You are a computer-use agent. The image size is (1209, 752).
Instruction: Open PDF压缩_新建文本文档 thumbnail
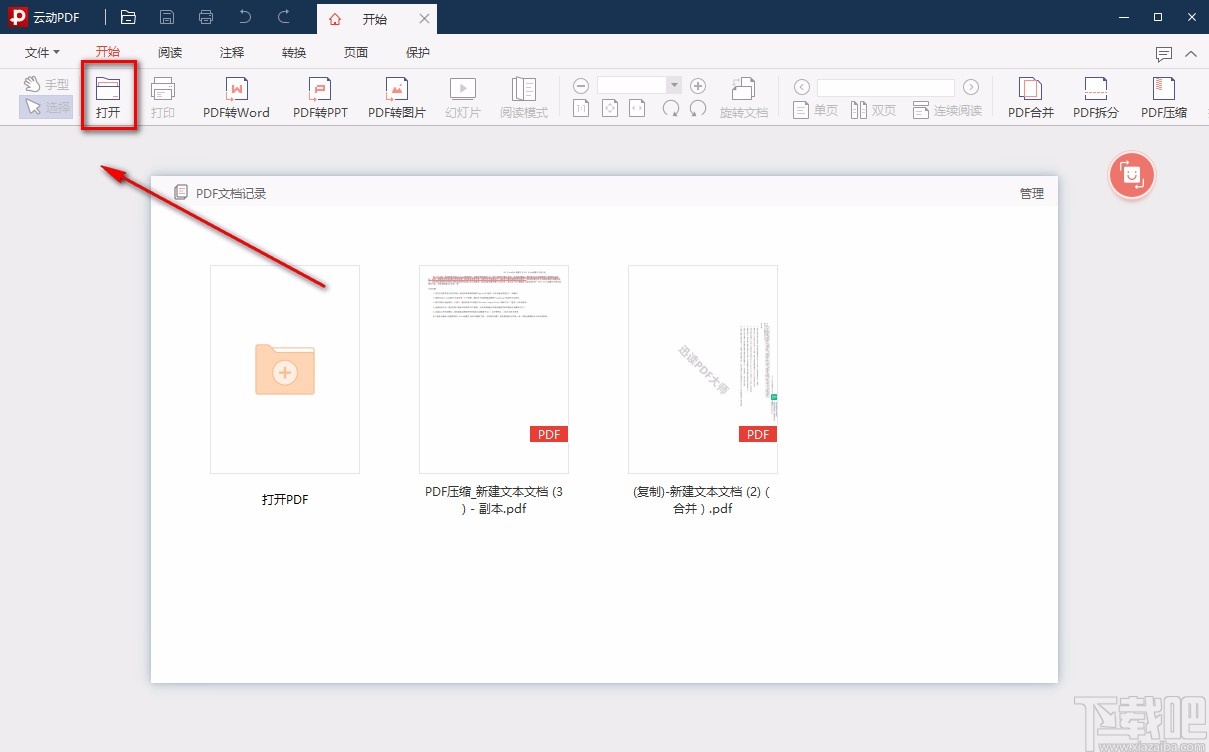pyautogui.click(x=494, y=369)
